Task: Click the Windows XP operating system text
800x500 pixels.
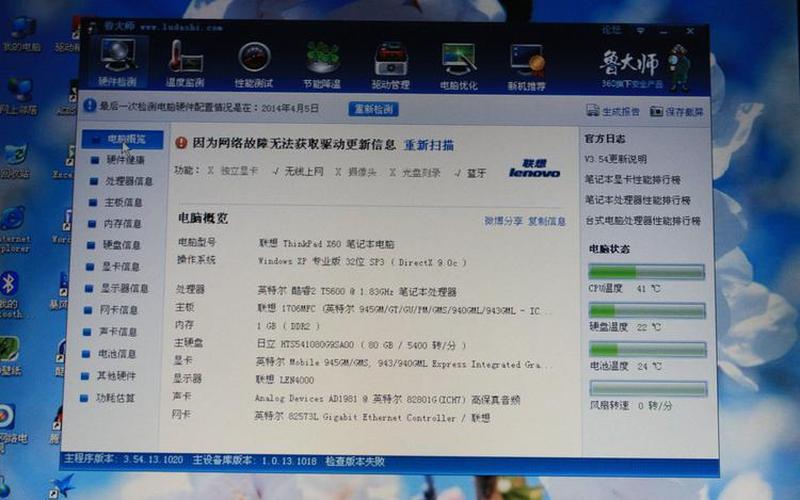Action: (x=362, y=262)
